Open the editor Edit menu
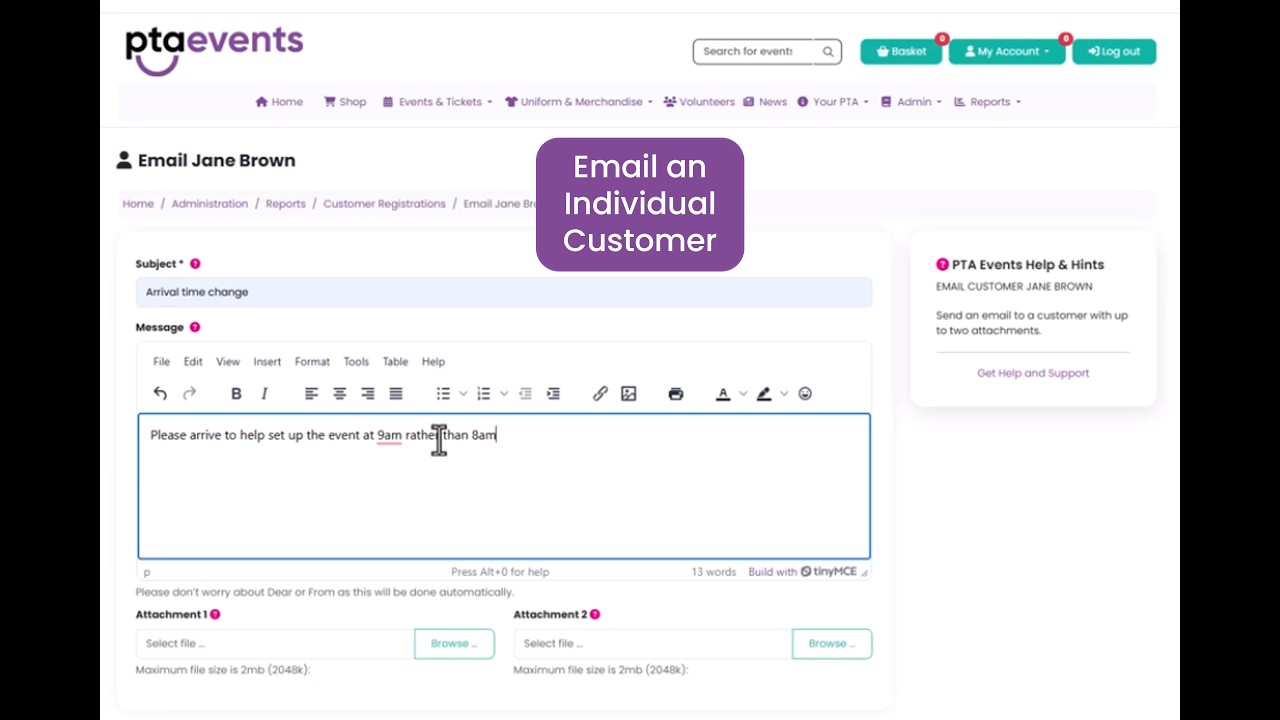This screenshot has width=1280, height=720. [x=193, y=362]
